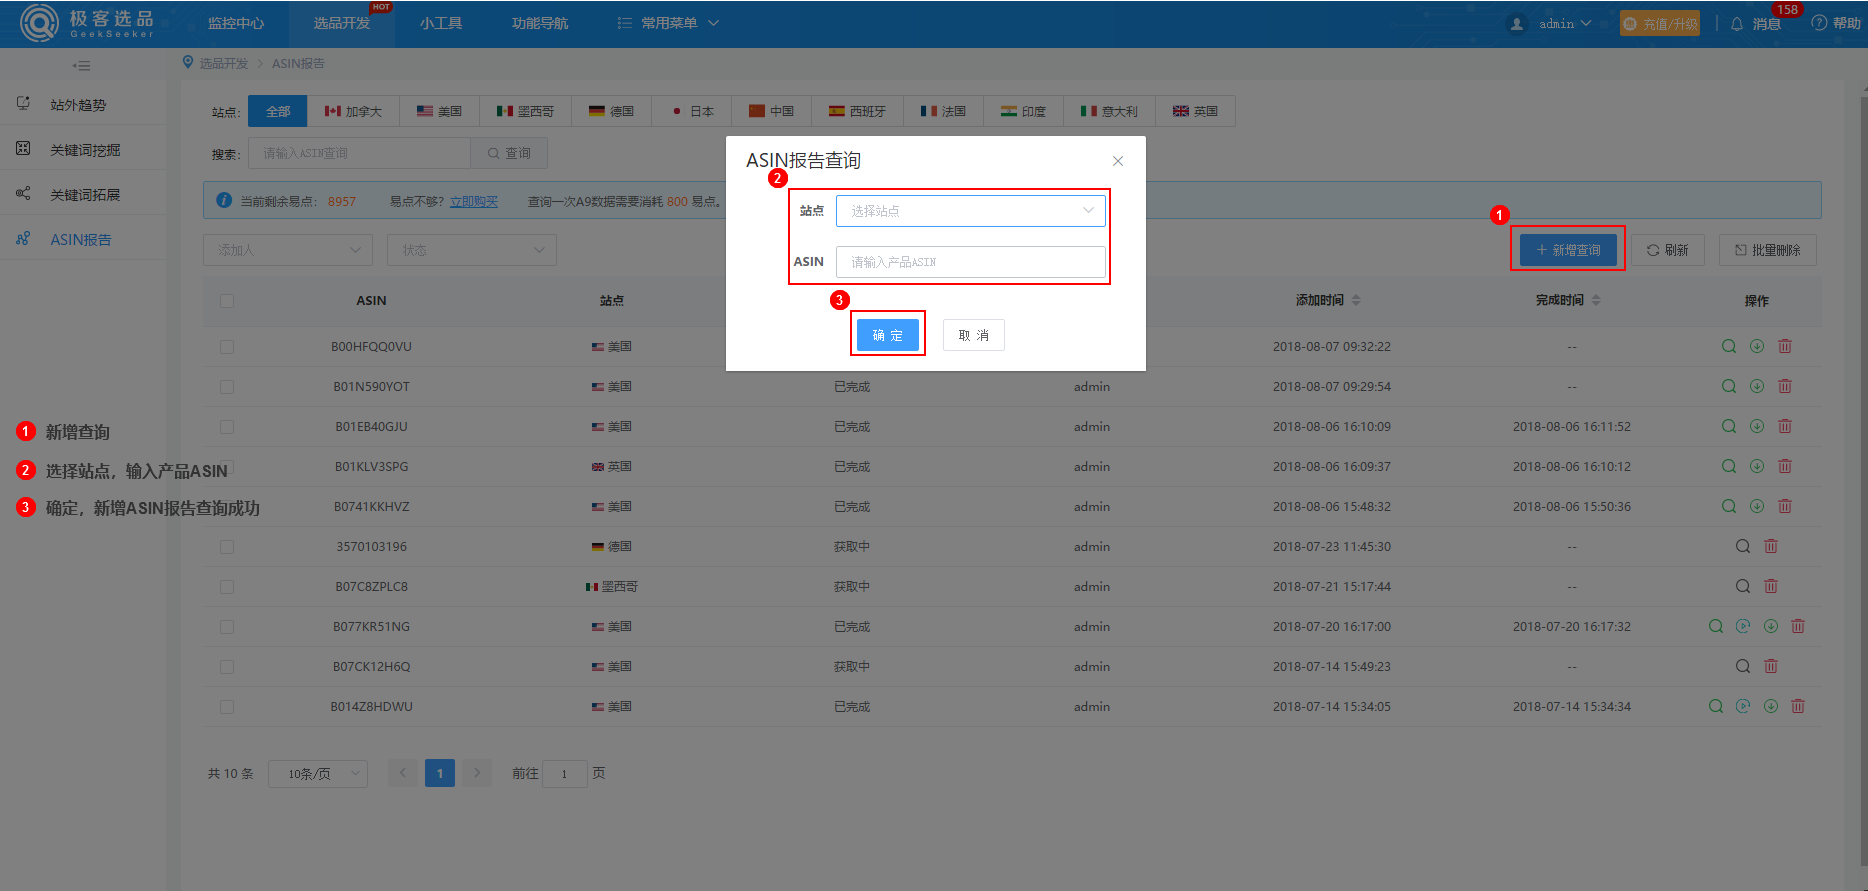Click the 极客选品 GeekSeeker logo
1868x891 pixels.
point(88,23)
